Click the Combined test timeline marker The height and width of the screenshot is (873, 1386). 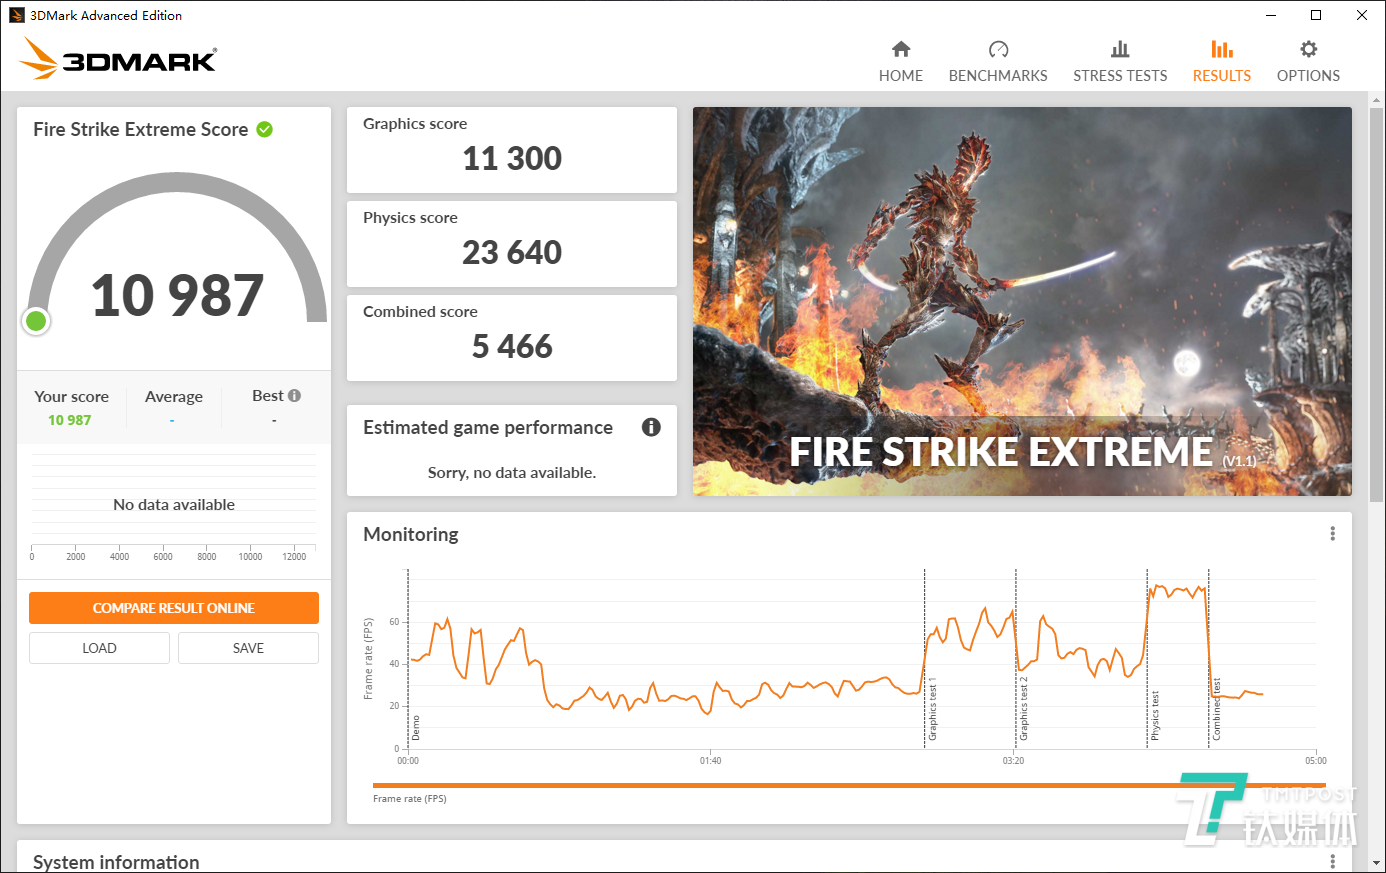click(x=1217, y=710)
